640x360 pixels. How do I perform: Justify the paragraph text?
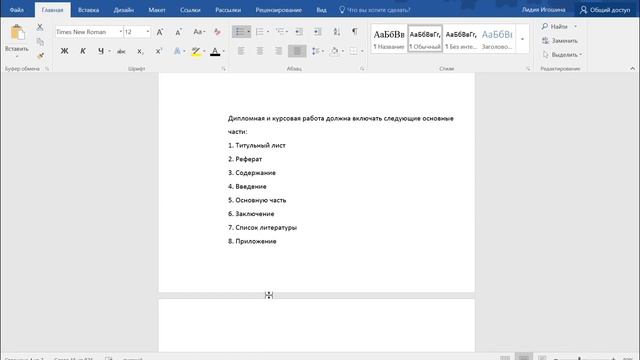click(x=297, y=51)
